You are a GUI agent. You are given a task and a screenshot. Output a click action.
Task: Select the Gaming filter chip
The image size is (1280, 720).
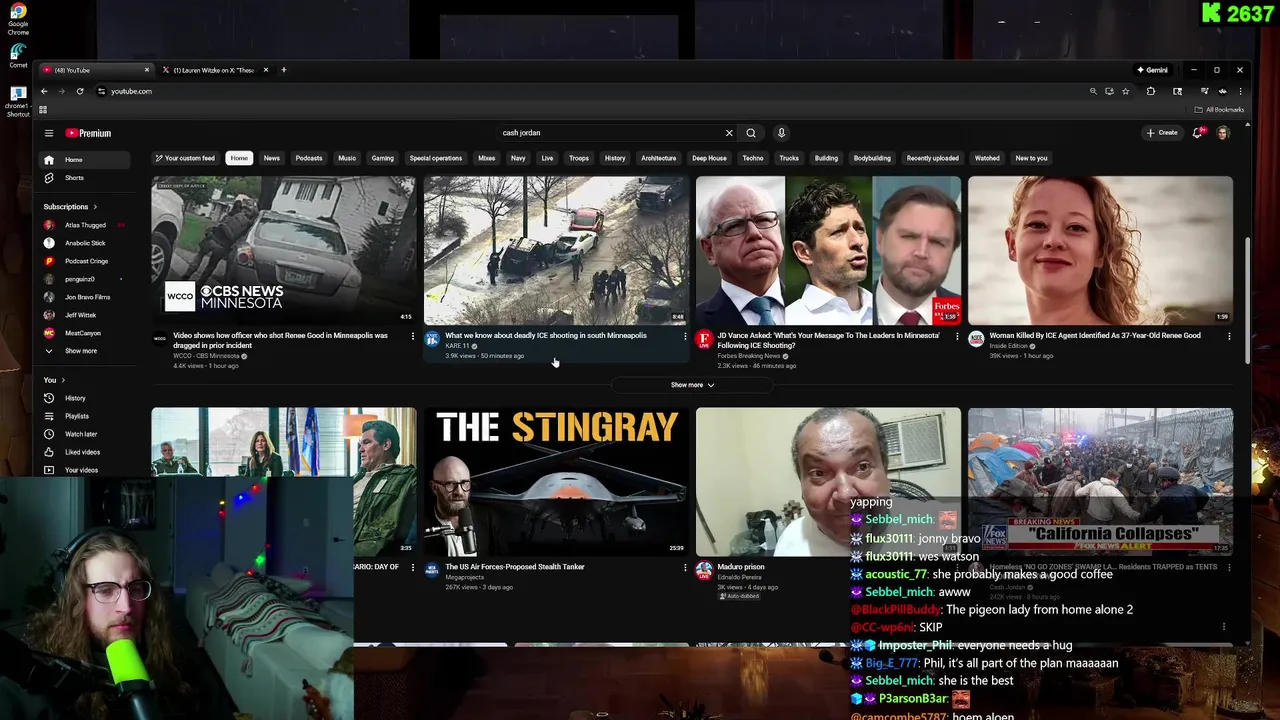point(382,158)
